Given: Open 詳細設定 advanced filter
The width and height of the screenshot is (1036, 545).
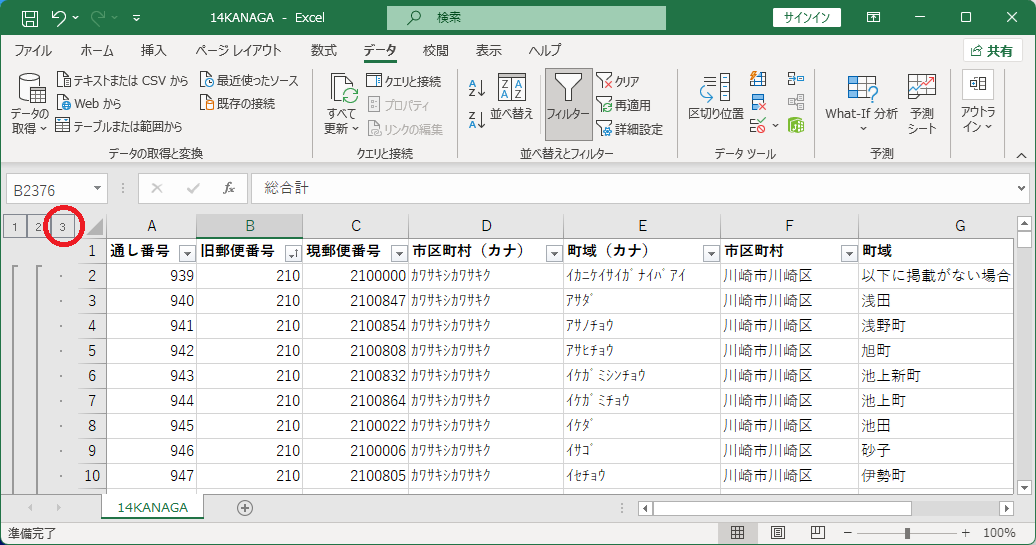Looking at the screenshot, I should coord(629,129).
